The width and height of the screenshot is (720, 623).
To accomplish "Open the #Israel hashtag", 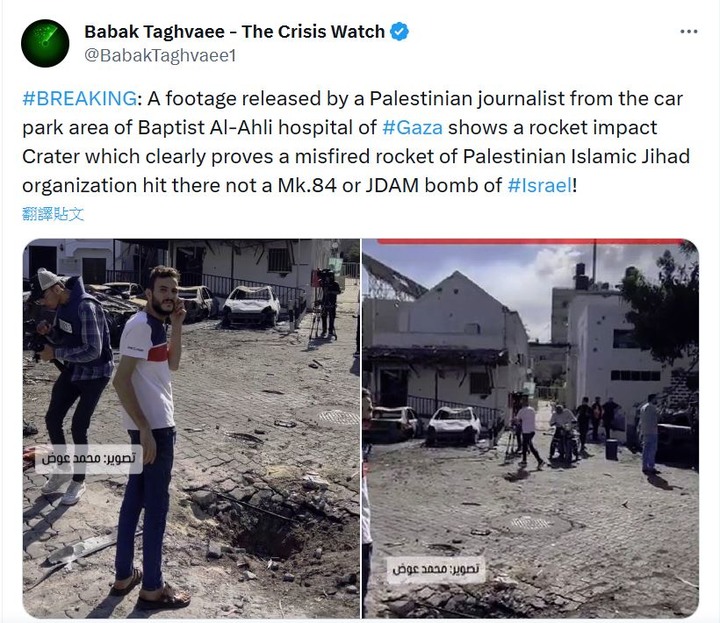I will pos(540,185).
